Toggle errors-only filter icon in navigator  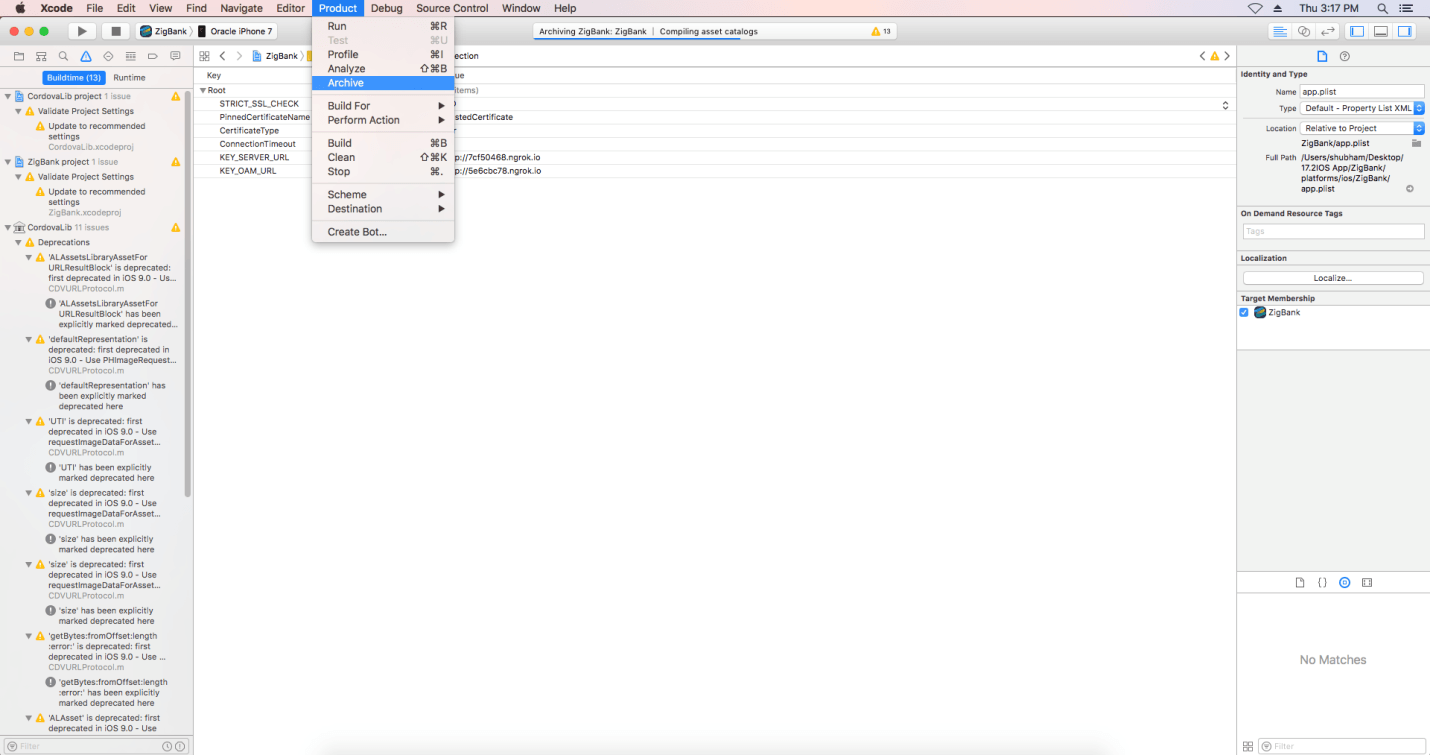(x=180, y=746)
